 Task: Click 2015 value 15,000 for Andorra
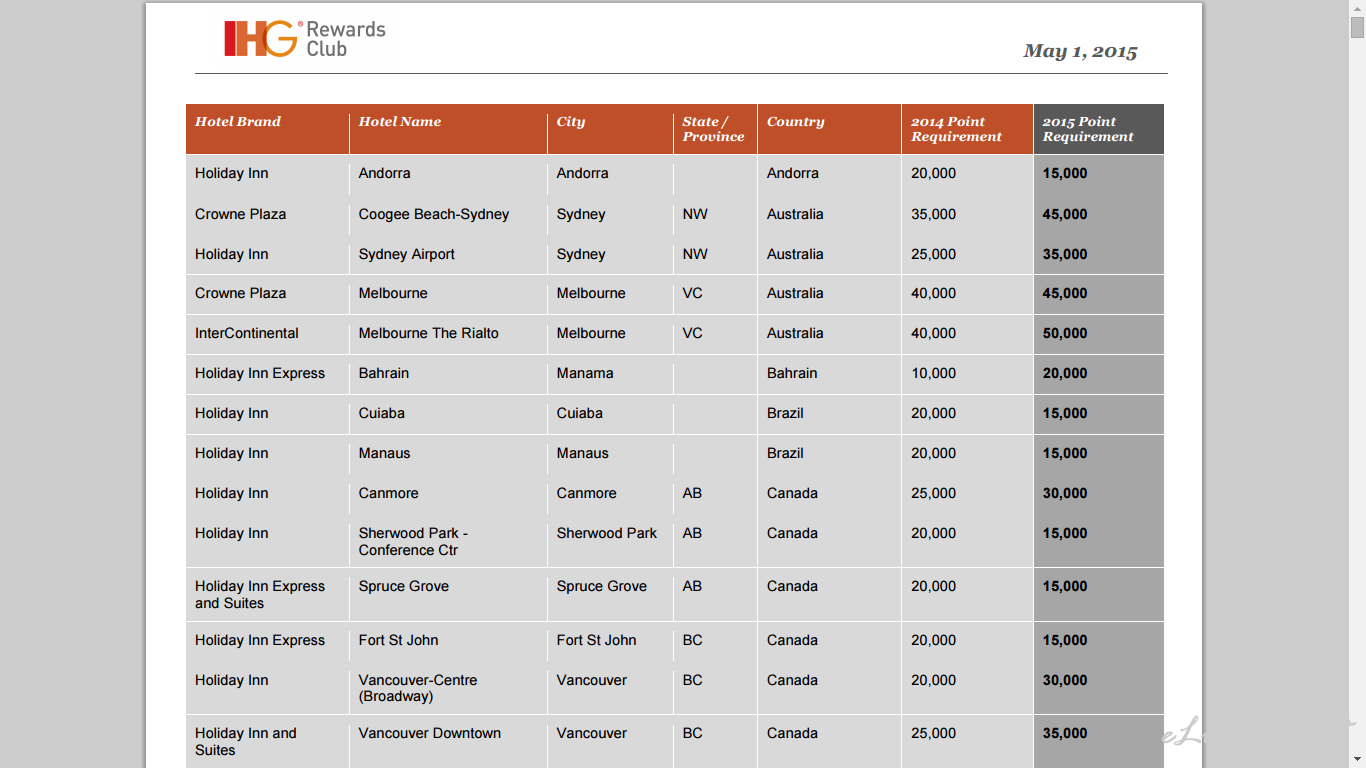[1065, 173]
